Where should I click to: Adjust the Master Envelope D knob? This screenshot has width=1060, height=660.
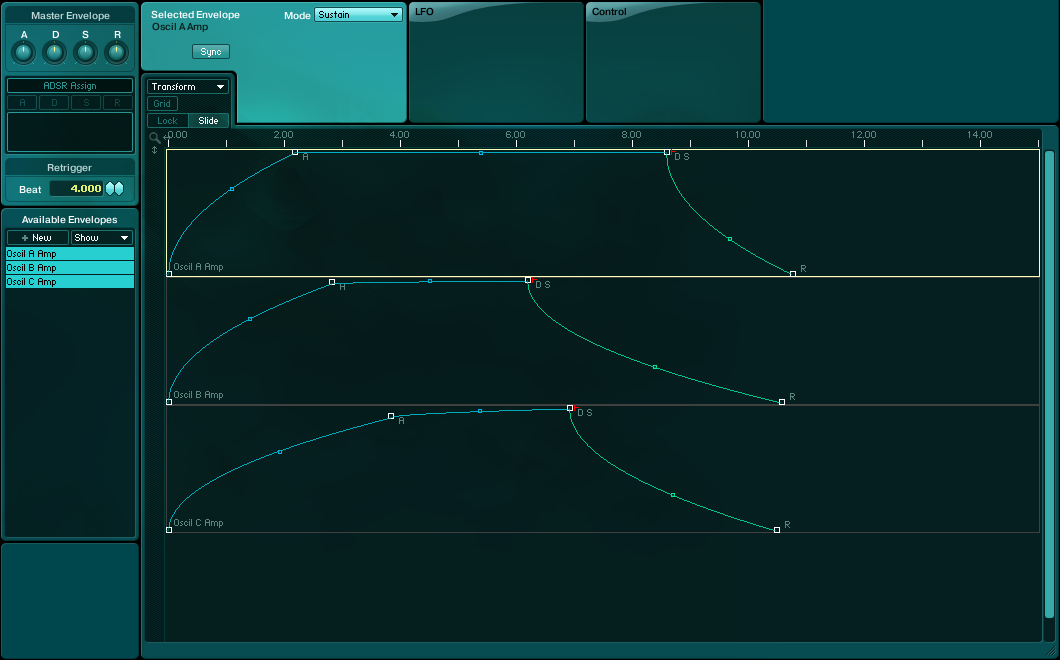55,52
